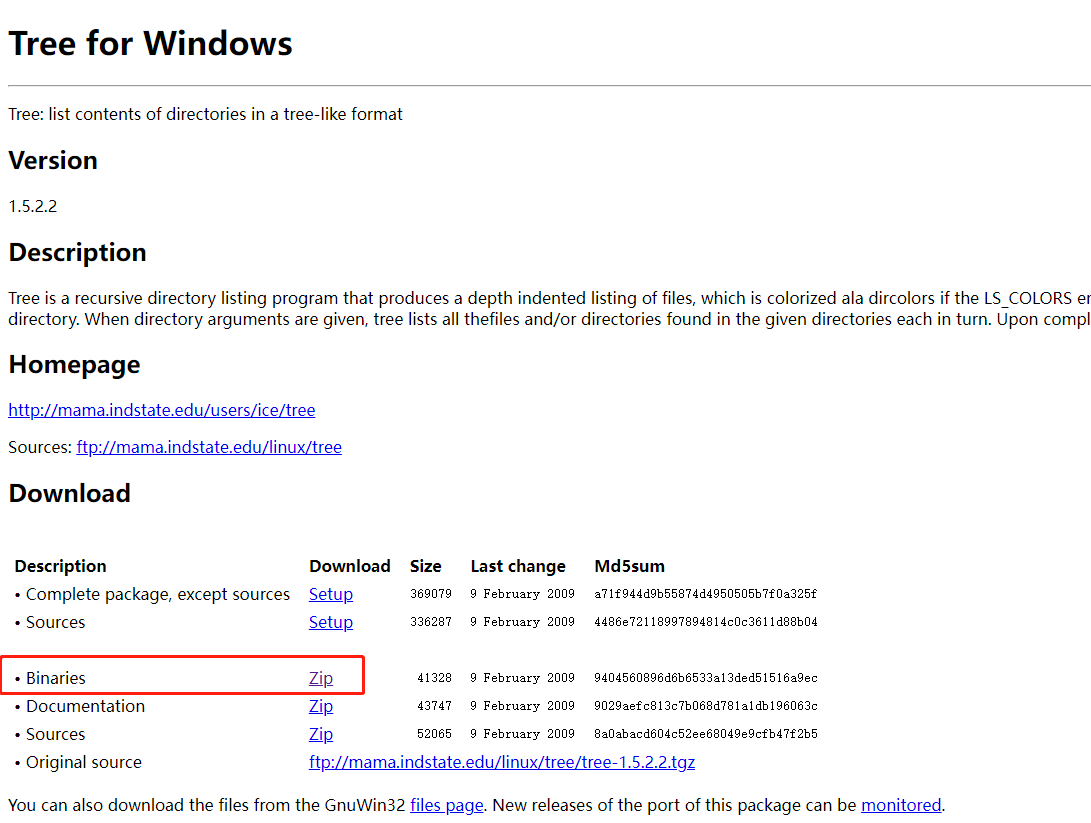The height and width of the screenshot is (823, 1091).
Task: Click the Md5sum column header
Action: pyautogui.click(x=630, y=566)
